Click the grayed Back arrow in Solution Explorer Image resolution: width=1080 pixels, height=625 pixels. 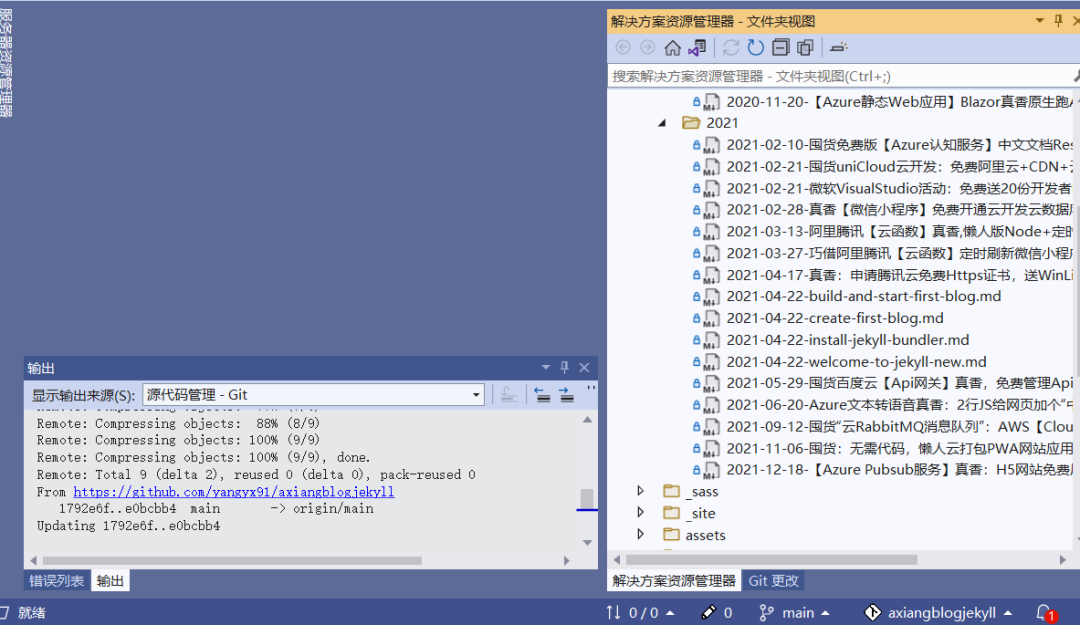pyautogui.click(x=623, y=48)
